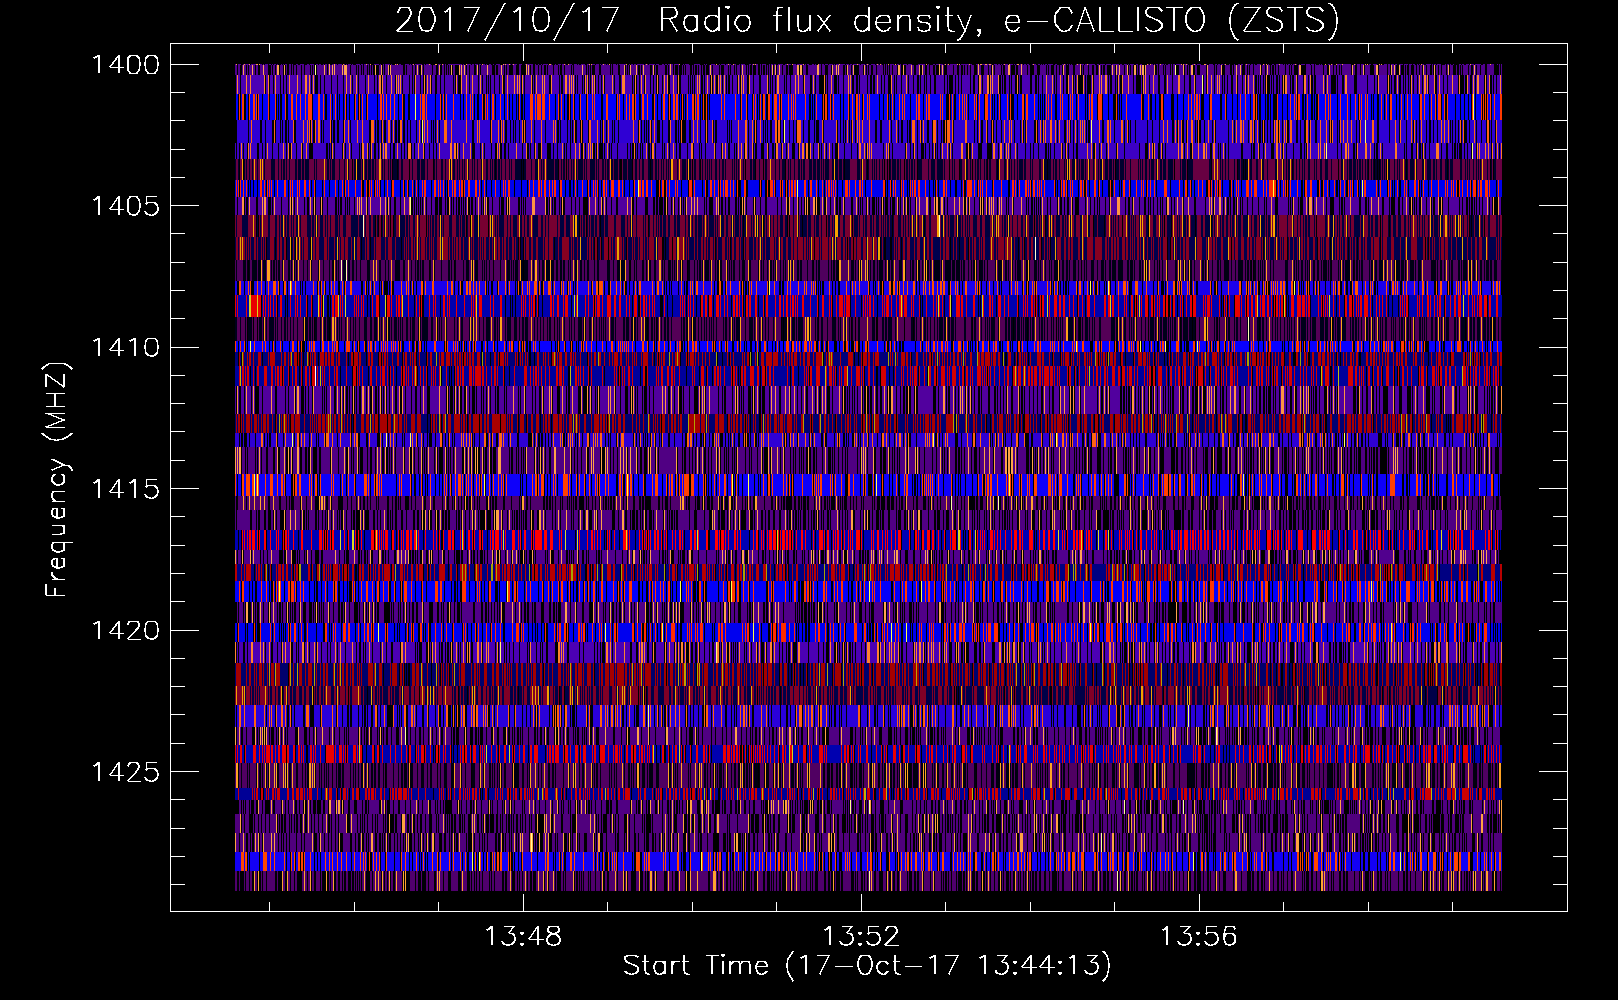Click the 1405 frequency tick label
The width and height of the screenshot is (1618, 1000).
(x=125, y=206)
